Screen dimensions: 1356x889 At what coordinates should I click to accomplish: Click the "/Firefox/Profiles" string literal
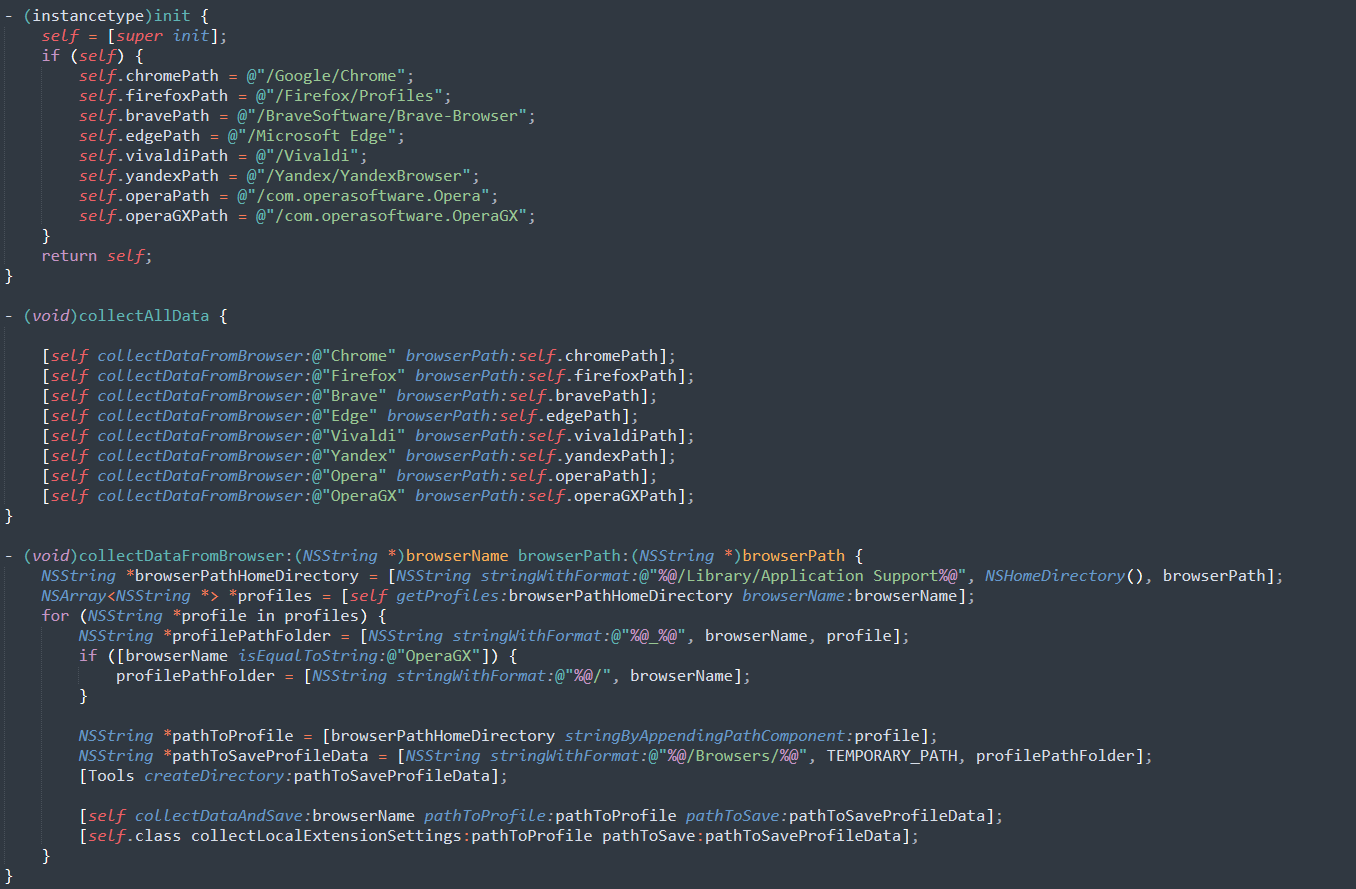pyautogui.click(x=349, y=96)
